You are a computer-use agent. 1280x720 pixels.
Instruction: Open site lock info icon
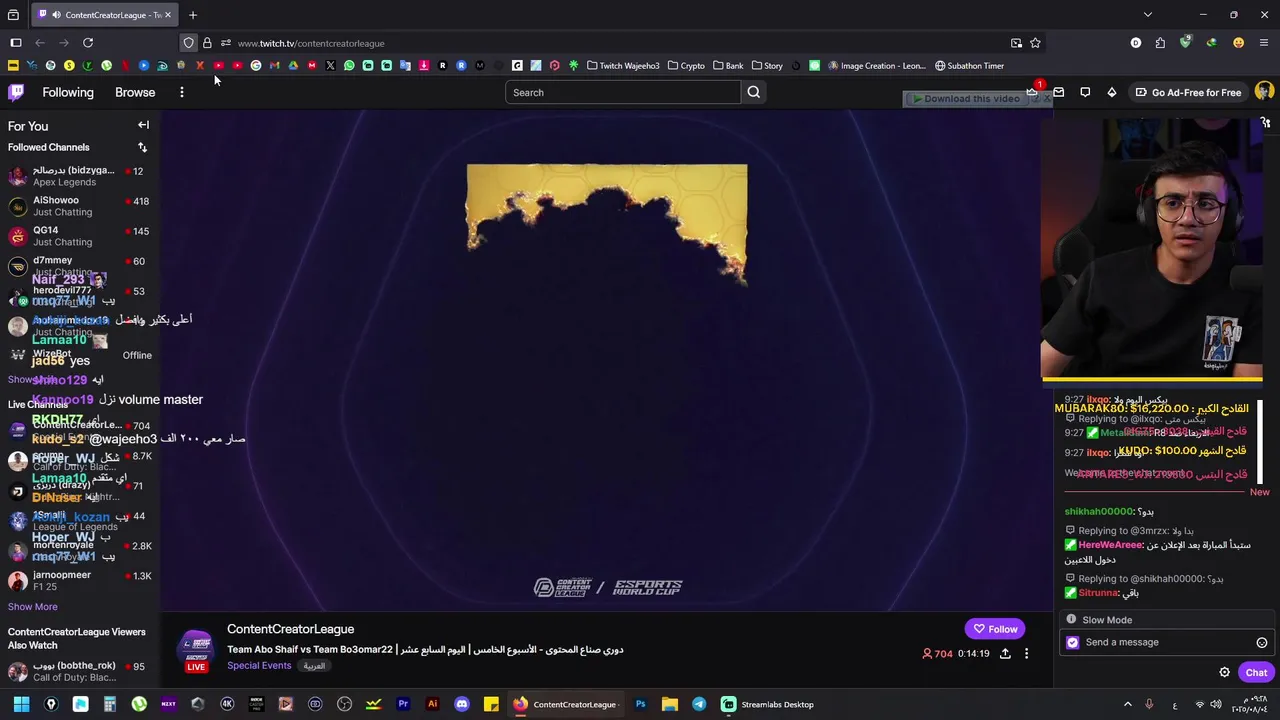pos(207,43)
